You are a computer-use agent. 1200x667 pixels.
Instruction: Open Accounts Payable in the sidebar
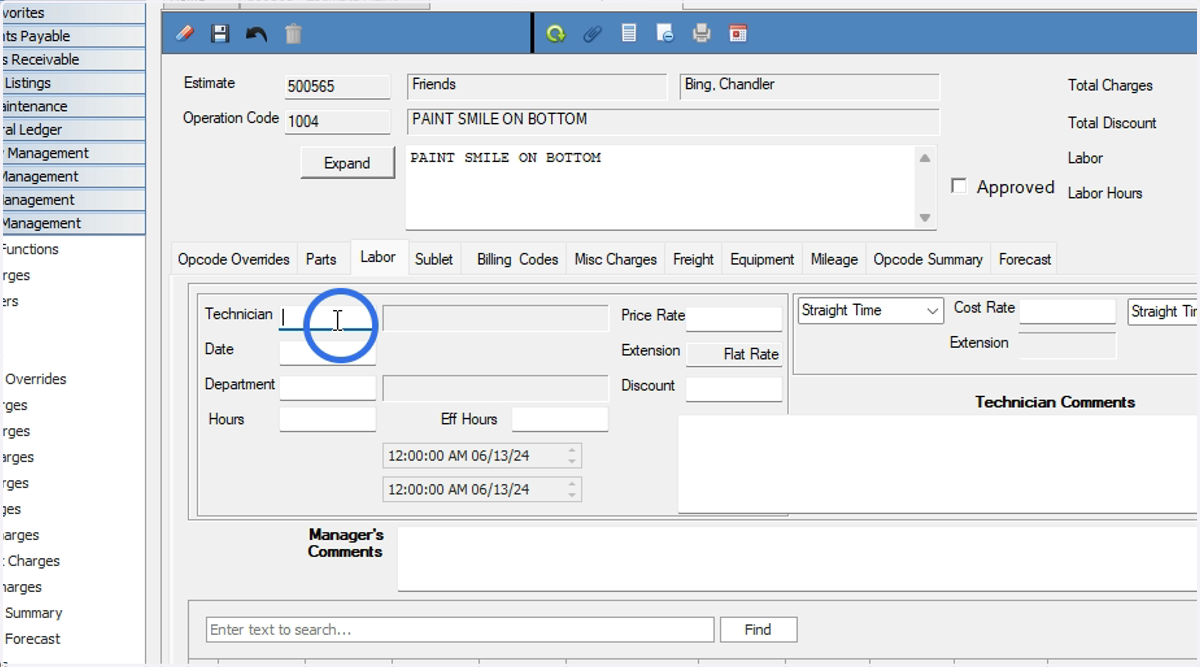[72, 36]
